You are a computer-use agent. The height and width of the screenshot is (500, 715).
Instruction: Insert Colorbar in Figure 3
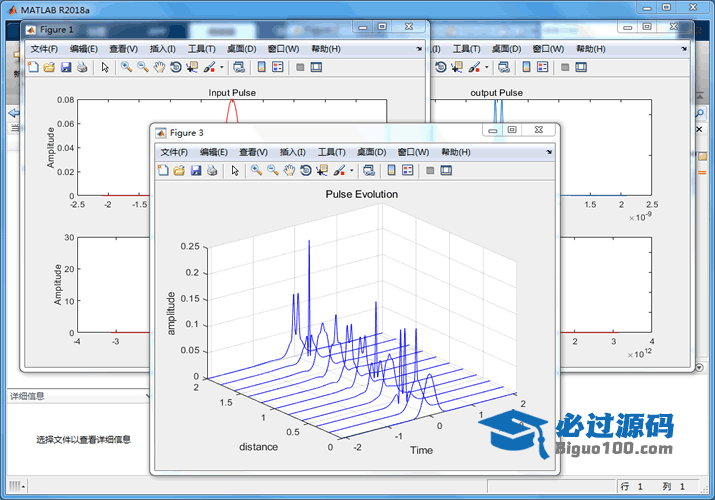point(391,170)
